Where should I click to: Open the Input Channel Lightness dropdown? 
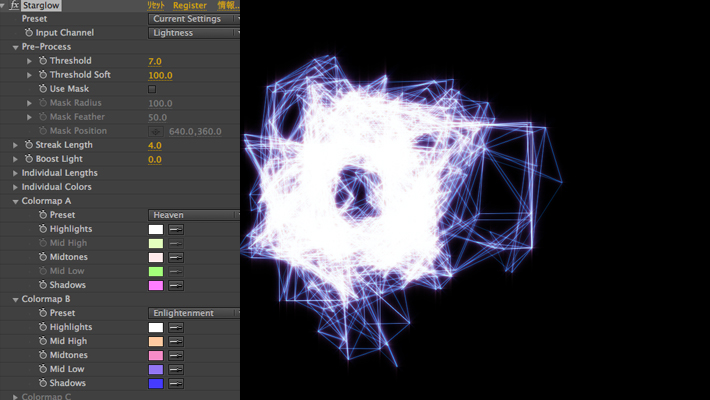click(x=194, y=33)
